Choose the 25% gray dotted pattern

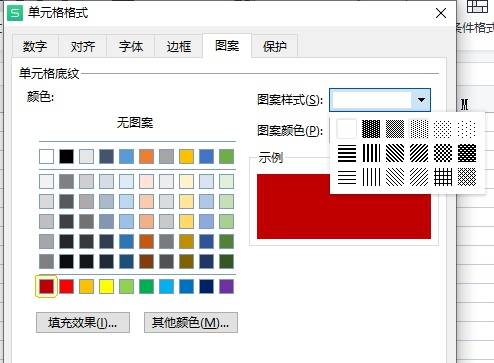419,129
